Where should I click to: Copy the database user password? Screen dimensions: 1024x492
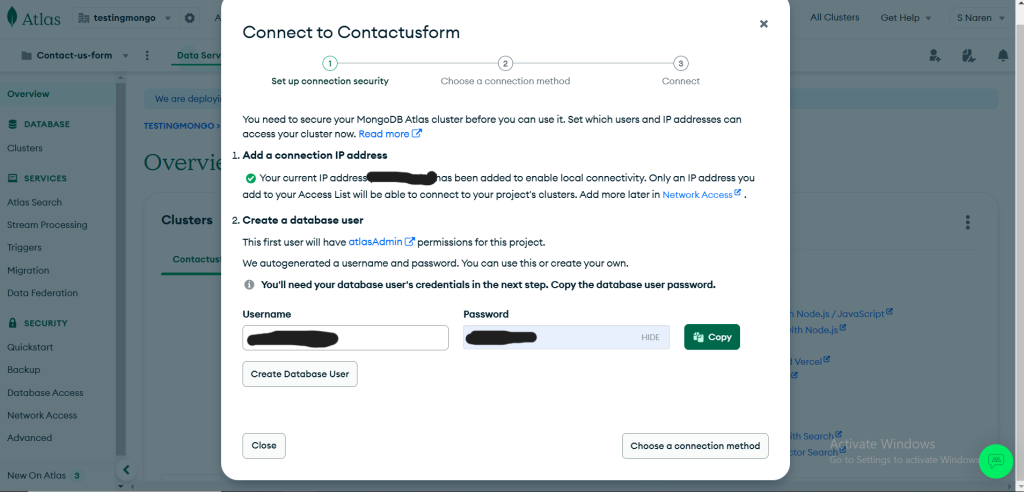click(x=712, y=337)
